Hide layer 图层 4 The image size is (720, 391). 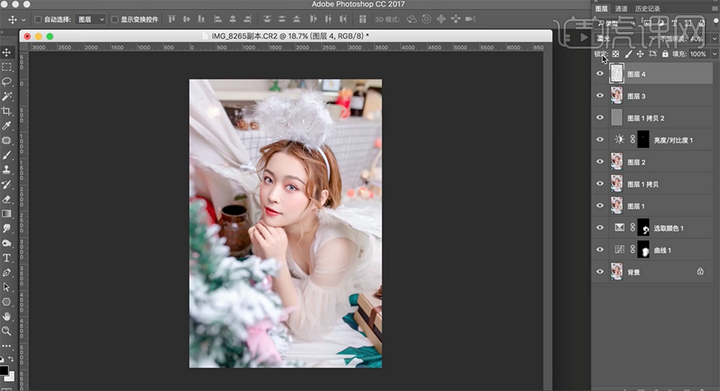600,74
